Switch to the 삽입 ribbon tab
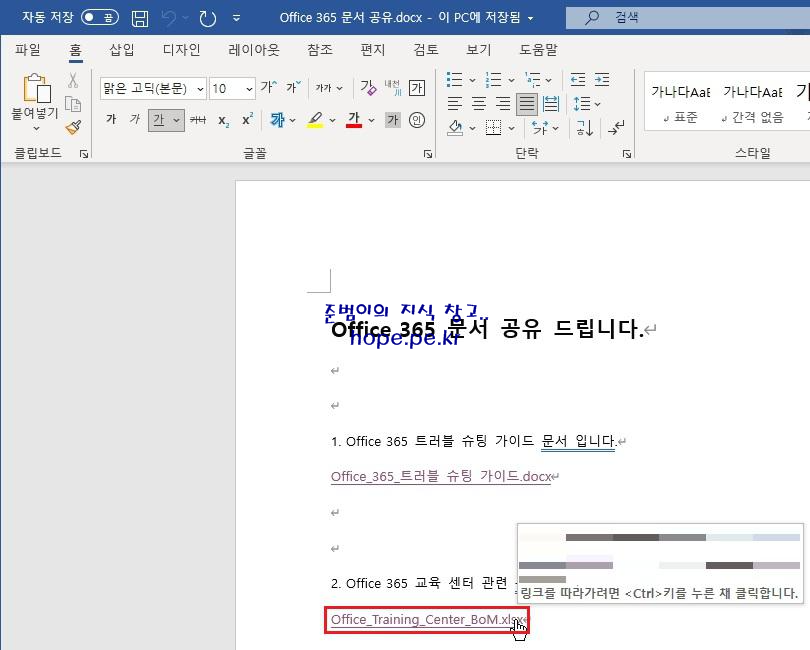 (122, 50)
